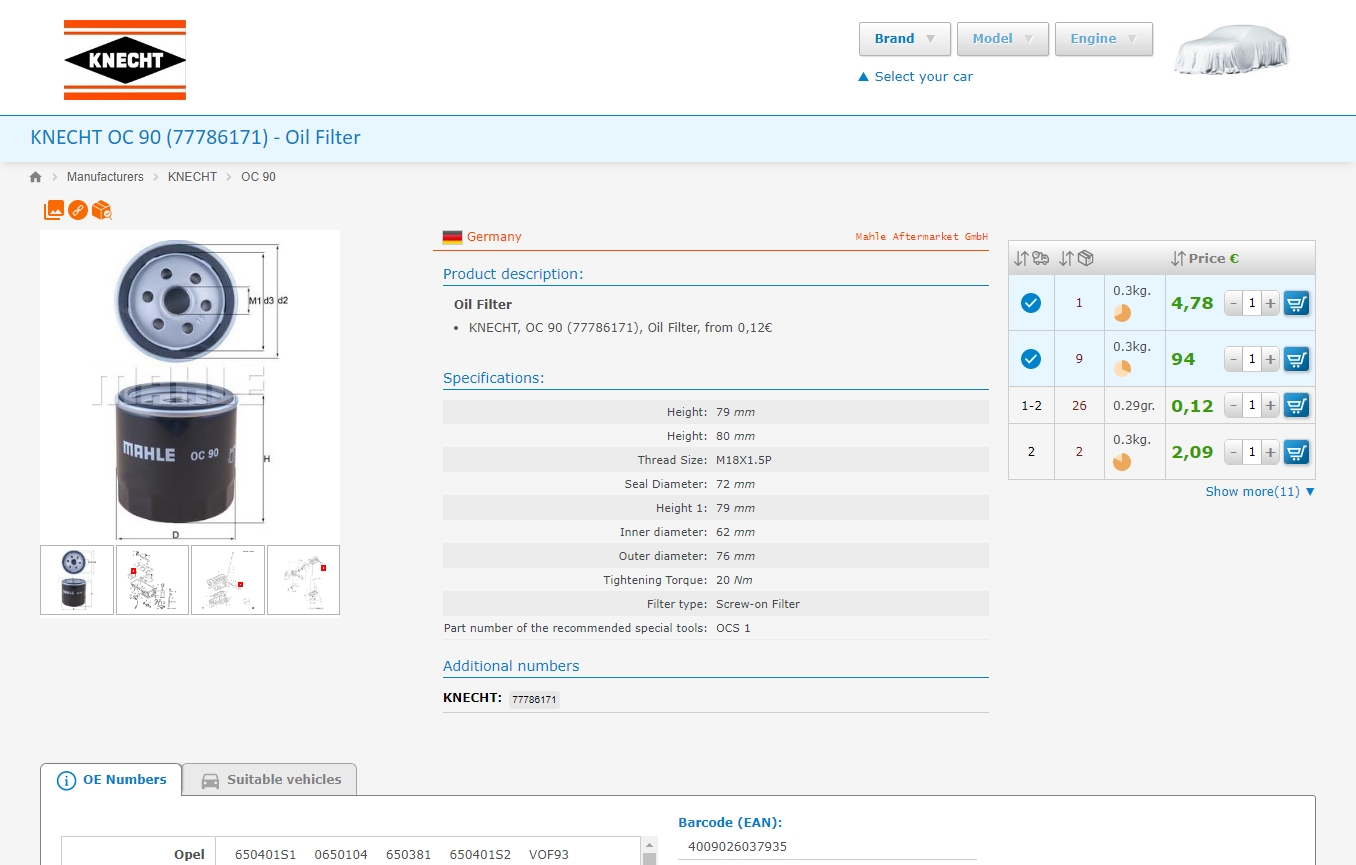This screenshot has height=865, width=1356.
Task: Open the main MAHLE OC 90 product image
Action: click(190, 387)
